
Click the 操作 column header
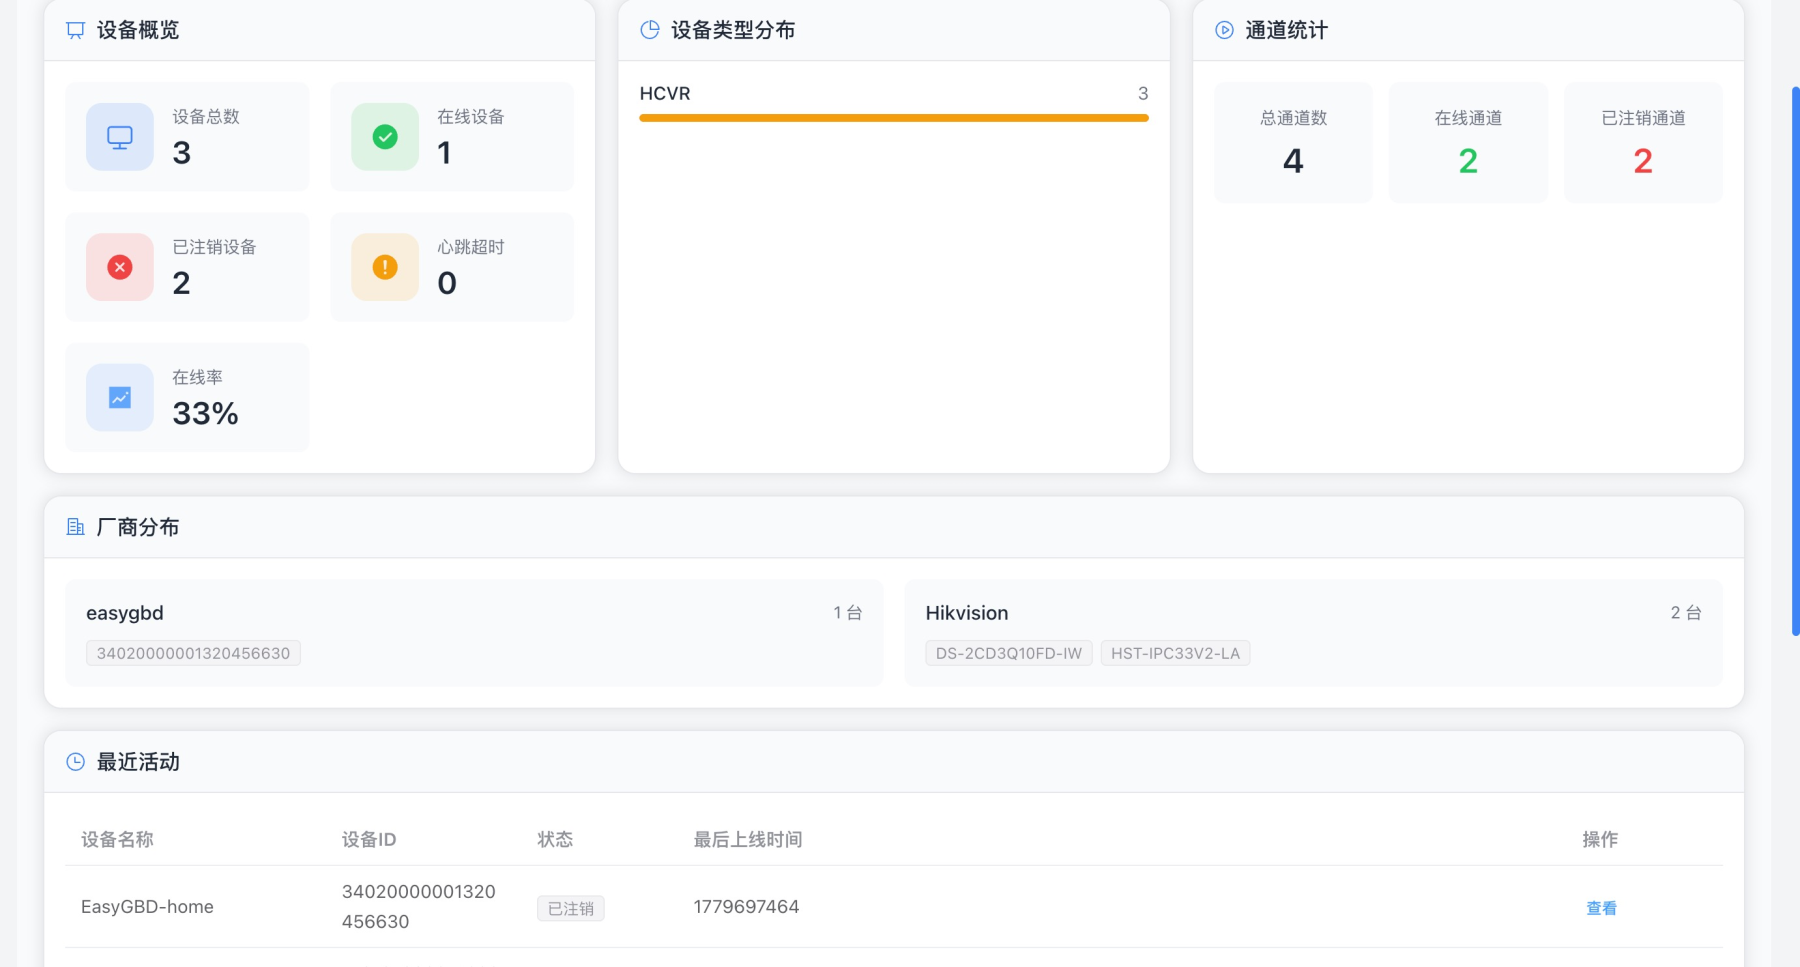(x=1600, y=839)
